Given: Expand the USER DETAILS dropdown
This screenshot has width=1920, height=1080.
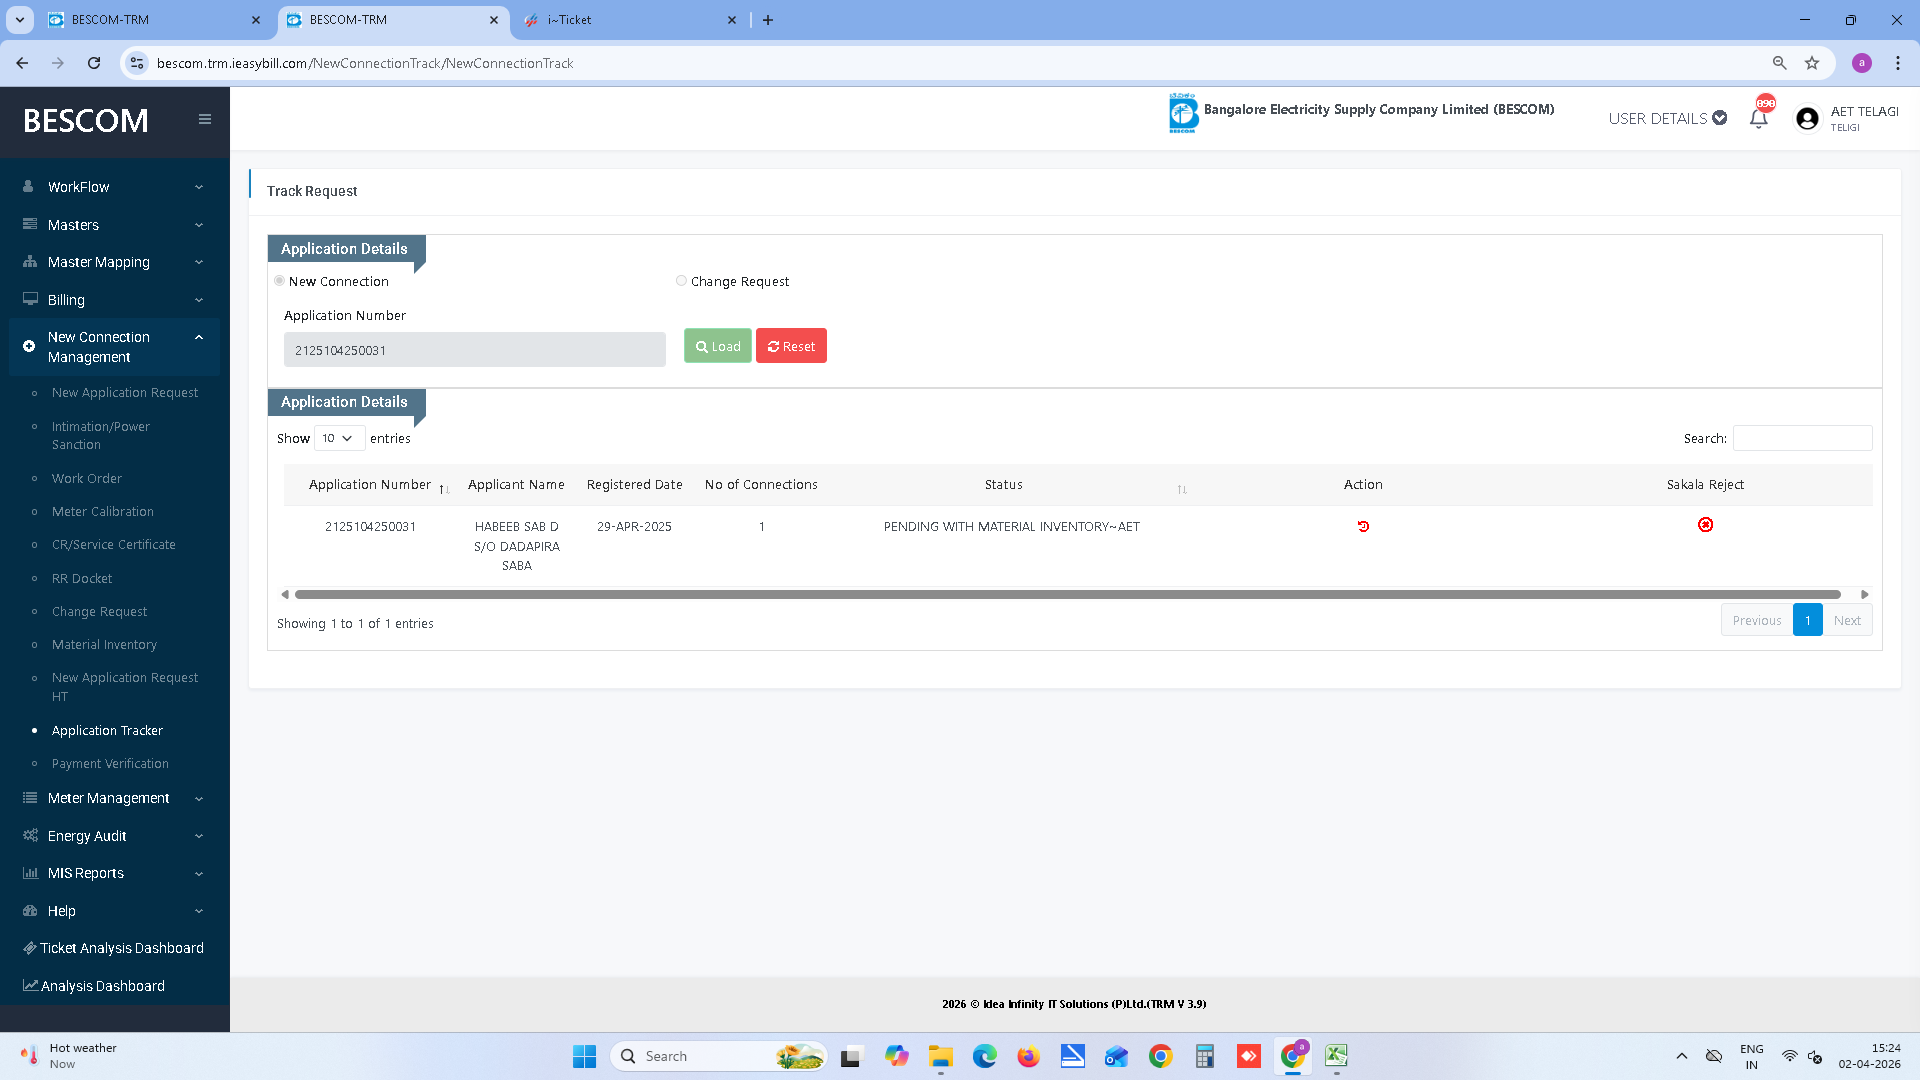Looking at the screenshot, I should click(1667, 119).
